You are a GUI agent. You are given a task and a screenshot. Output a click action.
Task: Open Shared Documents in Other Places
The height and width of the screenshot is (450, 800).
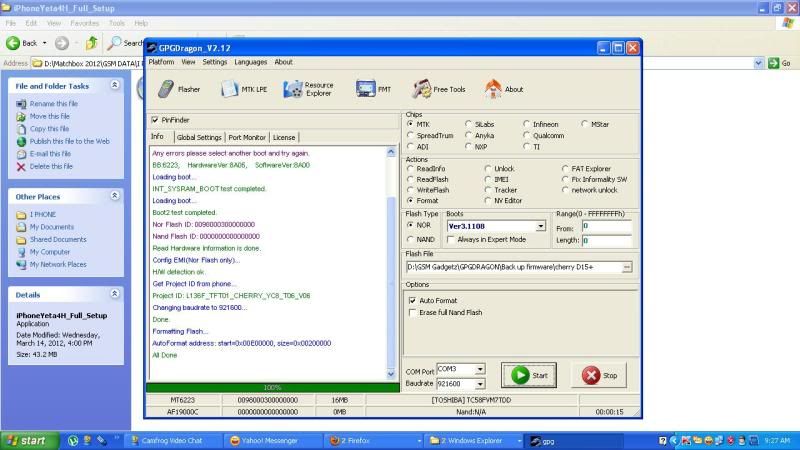point(58,239)
